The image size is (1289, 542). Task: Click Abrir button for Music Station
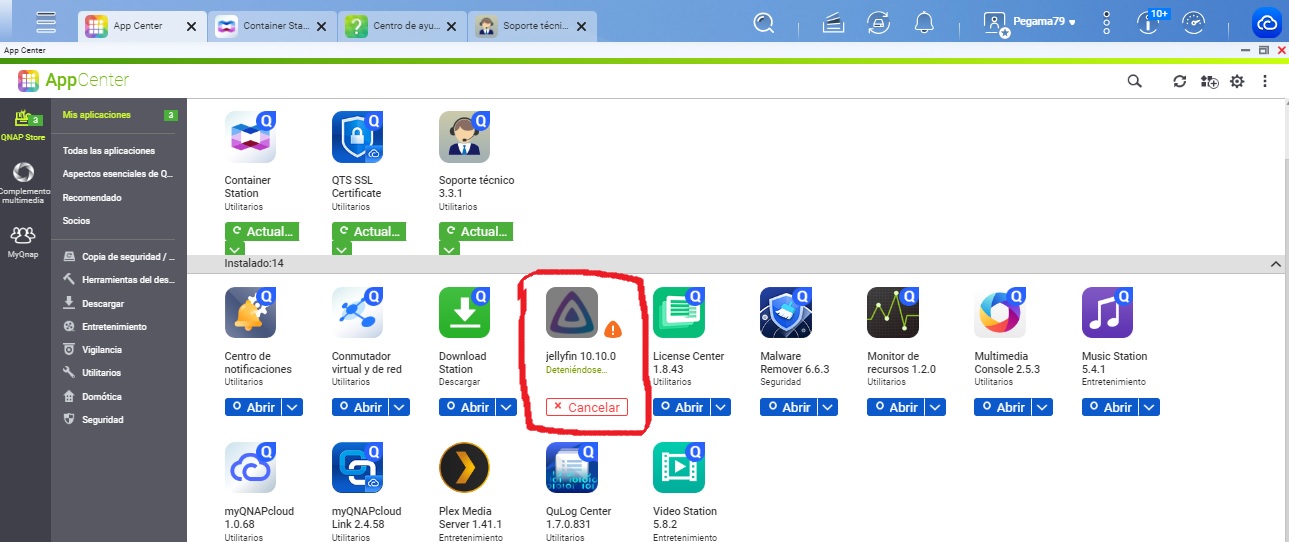coord(1109,407)
